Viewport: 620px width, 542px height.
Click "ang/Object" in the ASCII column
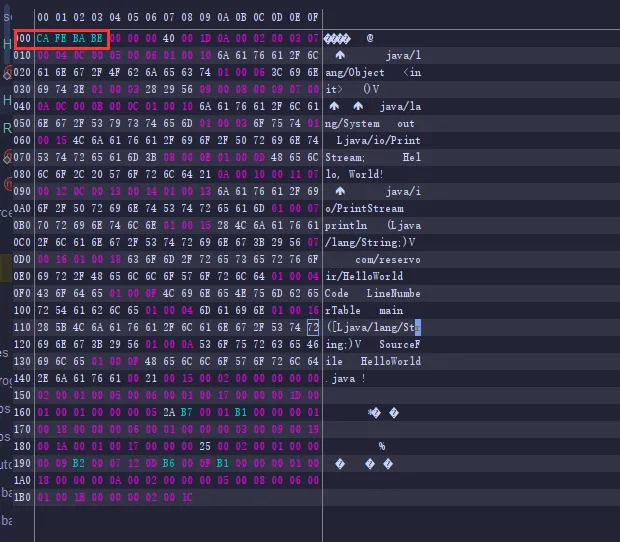click(354, 72)
